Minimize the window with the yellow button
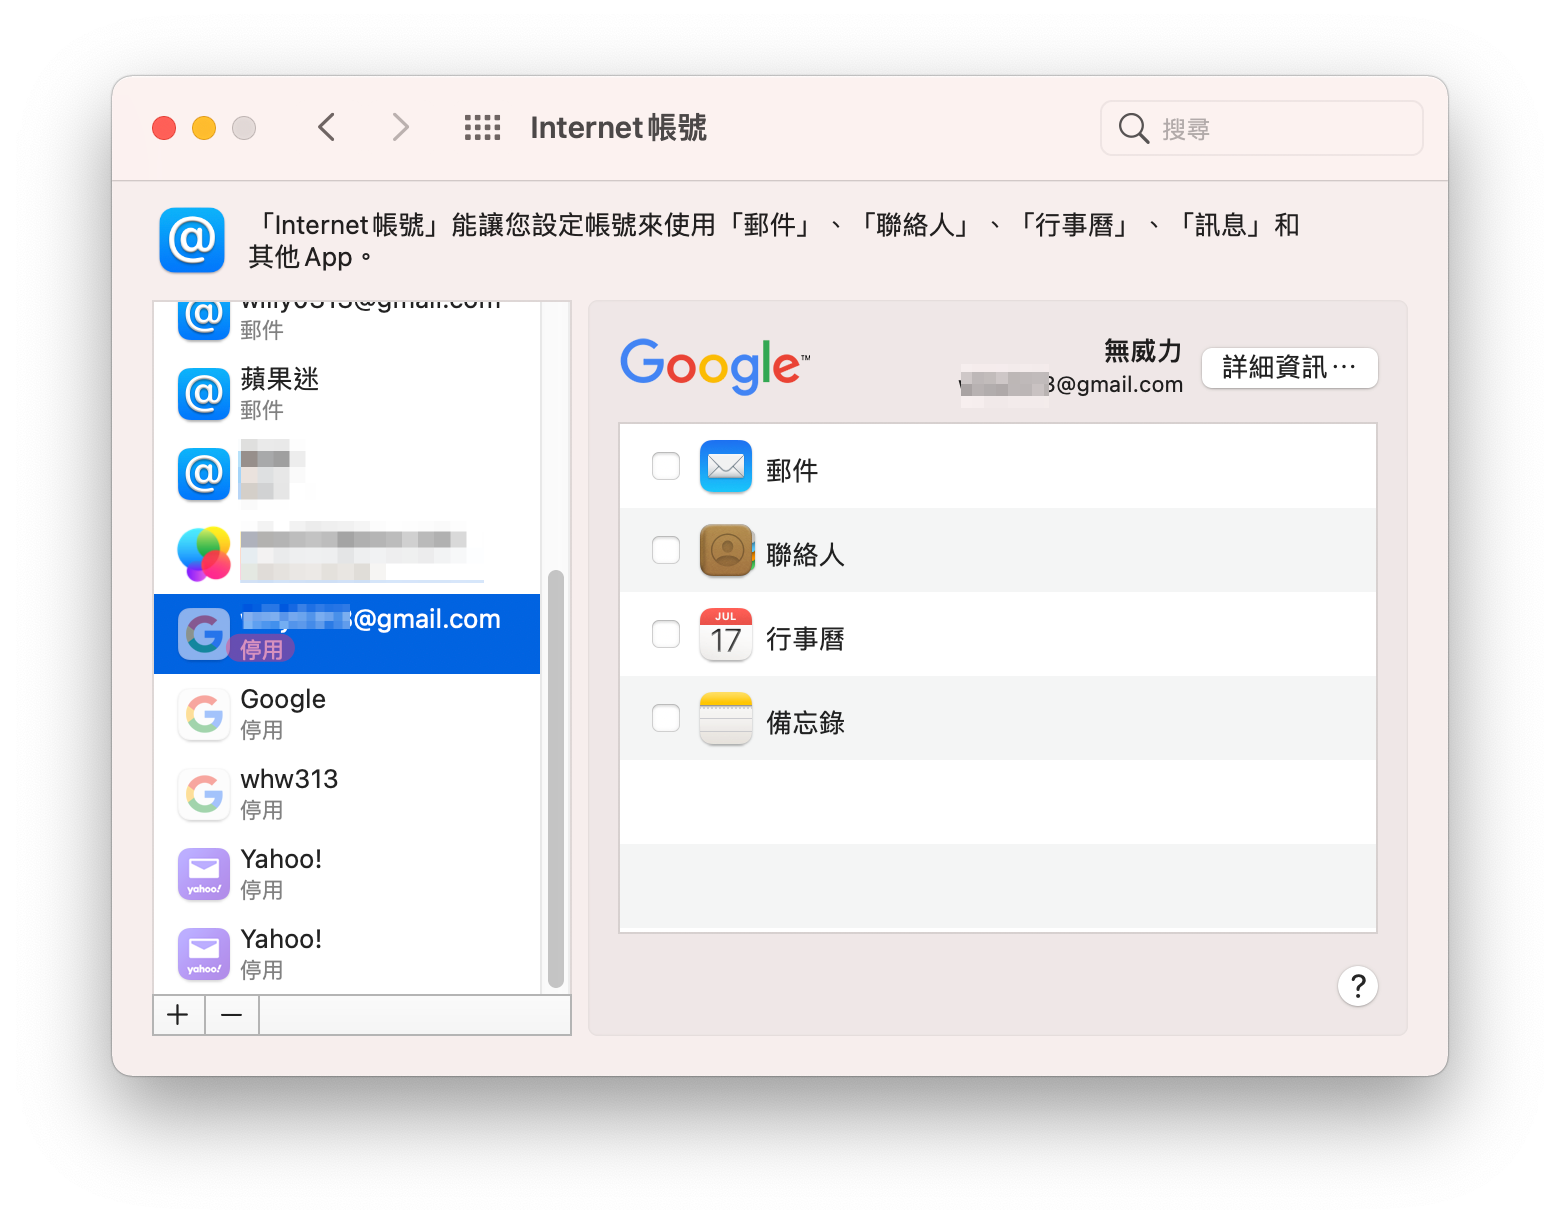 coord(204,128)
